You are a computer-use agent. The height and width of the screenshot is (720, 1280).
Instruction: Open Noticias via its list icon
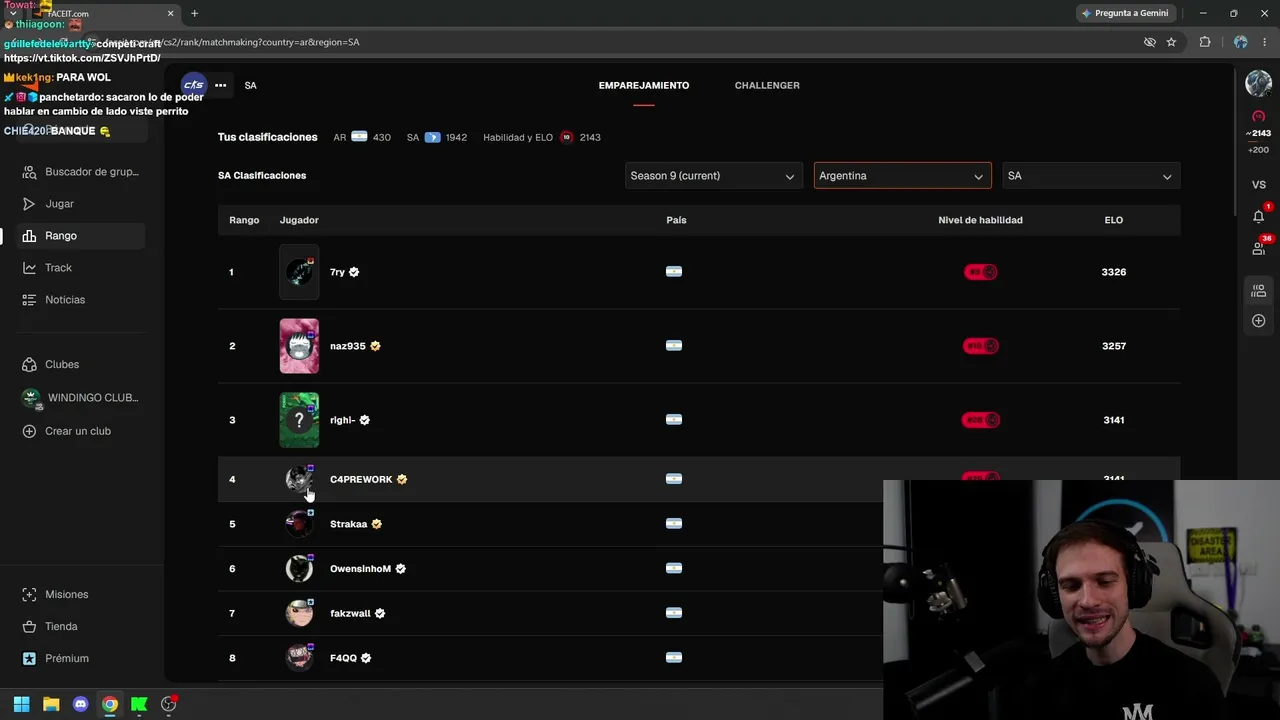click(29, 300)
